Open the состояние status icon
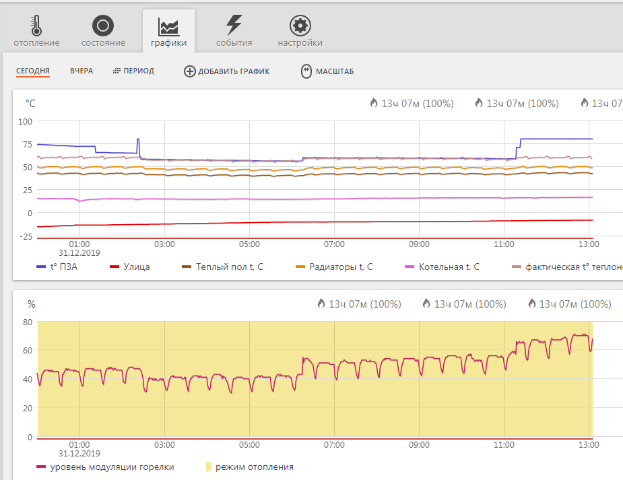 [x=102, y=26]
